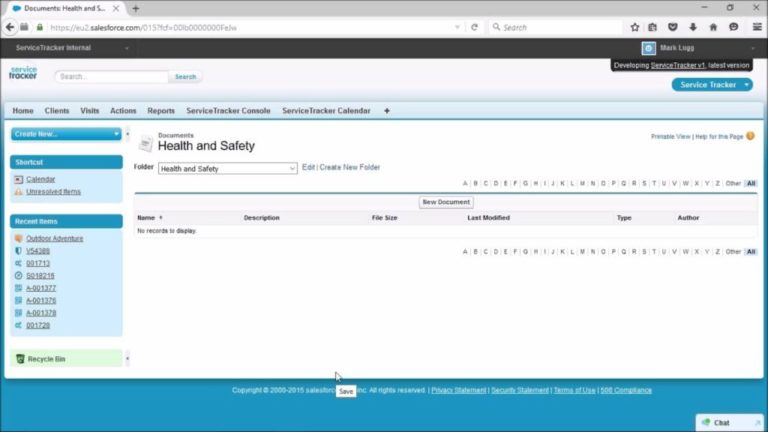Open the Firefox downloads arrow icon
The image size is (768, 432).
[x=693, y=28]
